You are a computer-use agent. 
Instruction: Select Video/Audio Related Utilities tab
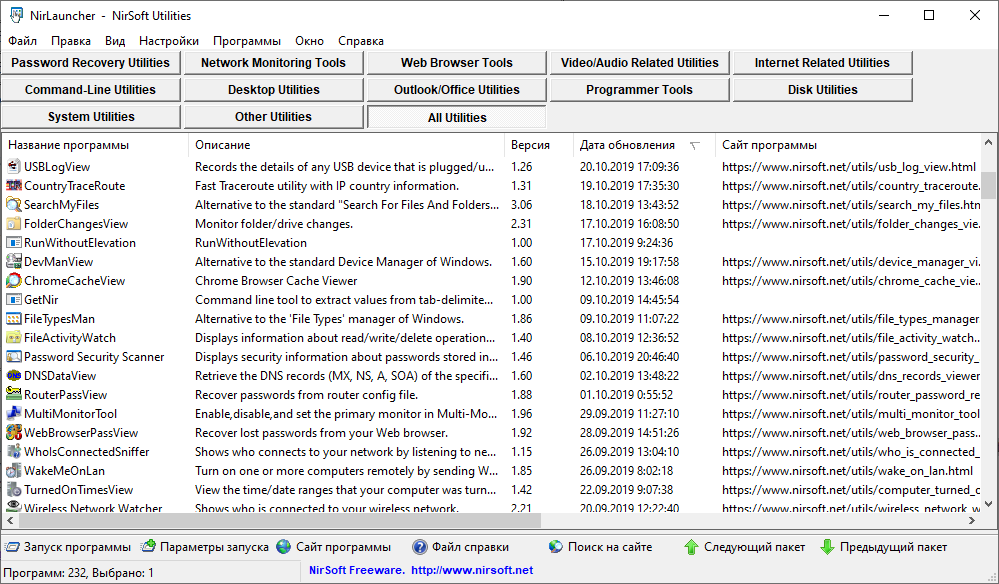(x=639, y=63)
